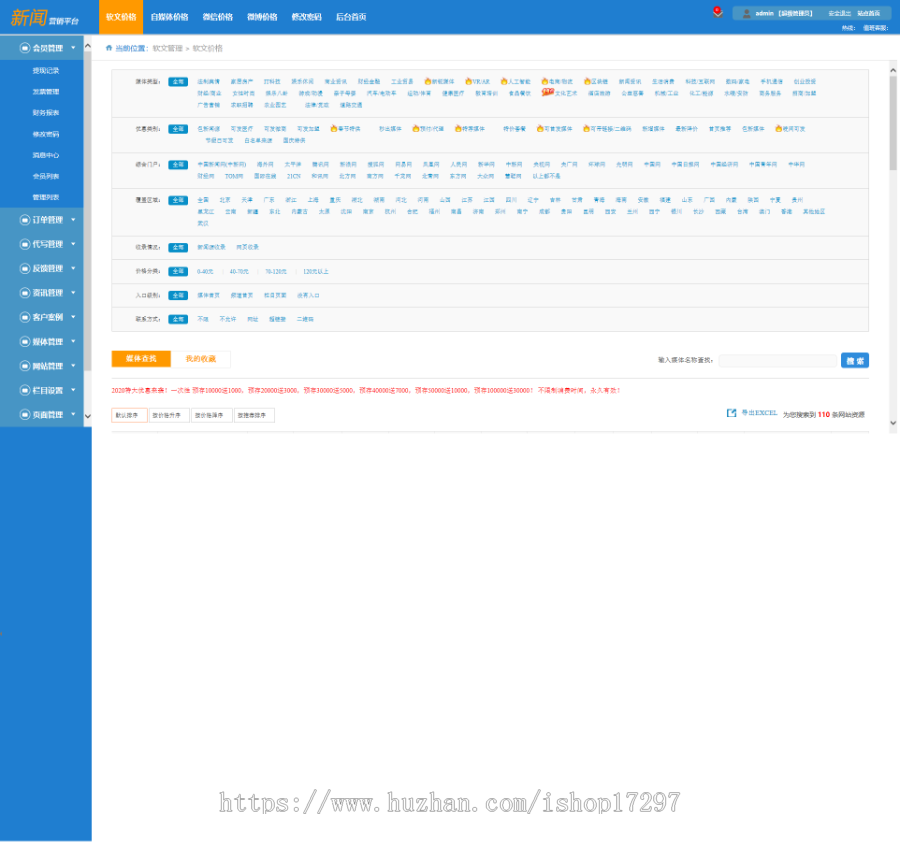
Task: Switch to the 我的收藏 tab
Action: pyautogui.click(x=201, y=359)
